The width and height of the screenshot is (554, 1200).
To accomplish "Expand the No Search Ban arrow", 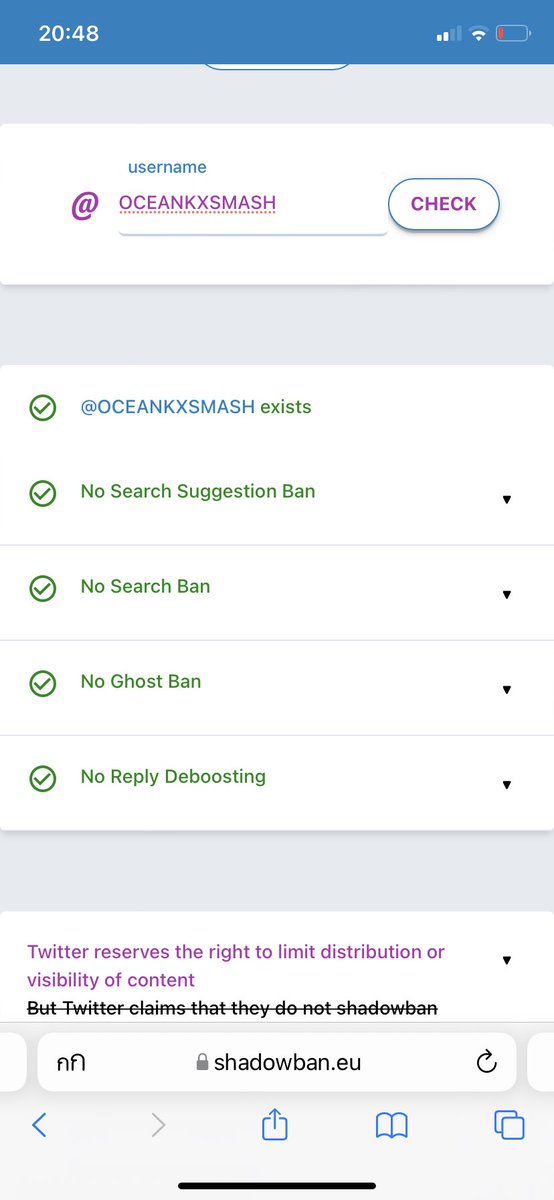I will [507, 594].
